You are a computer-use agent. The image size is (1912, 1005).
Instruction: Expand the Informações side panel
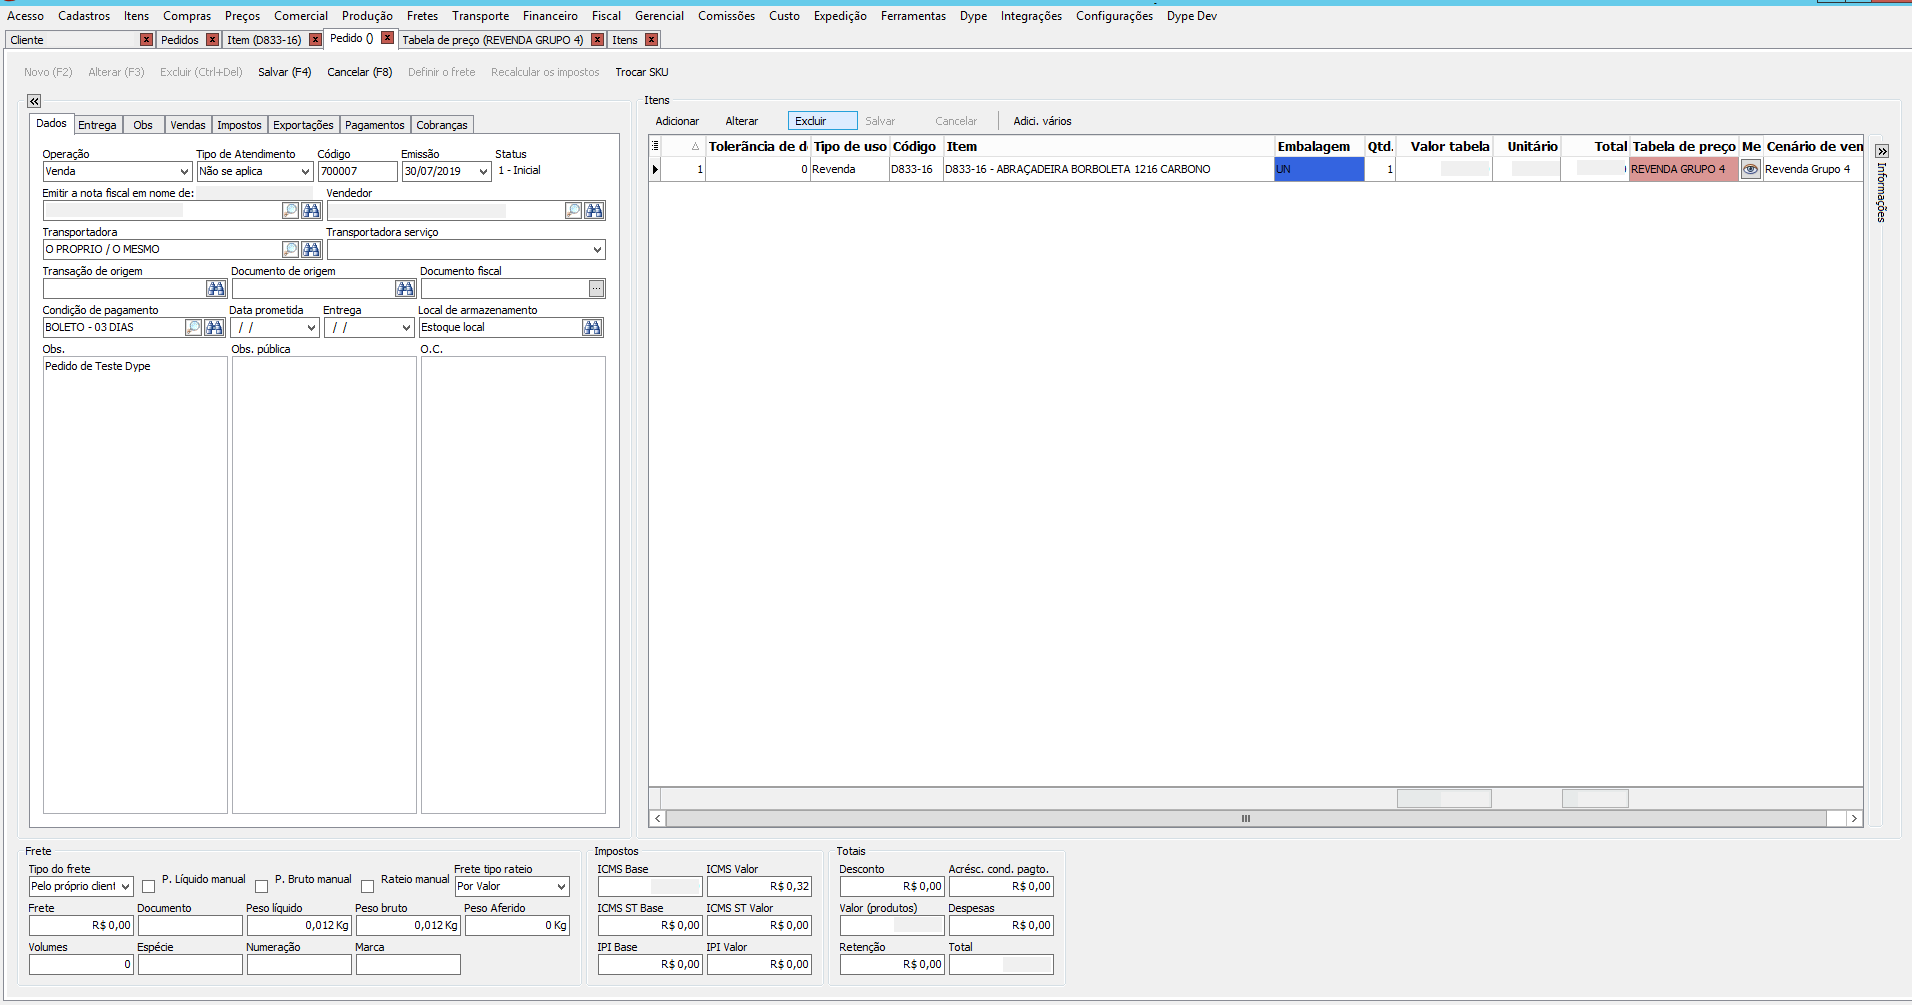point(1882,151)
